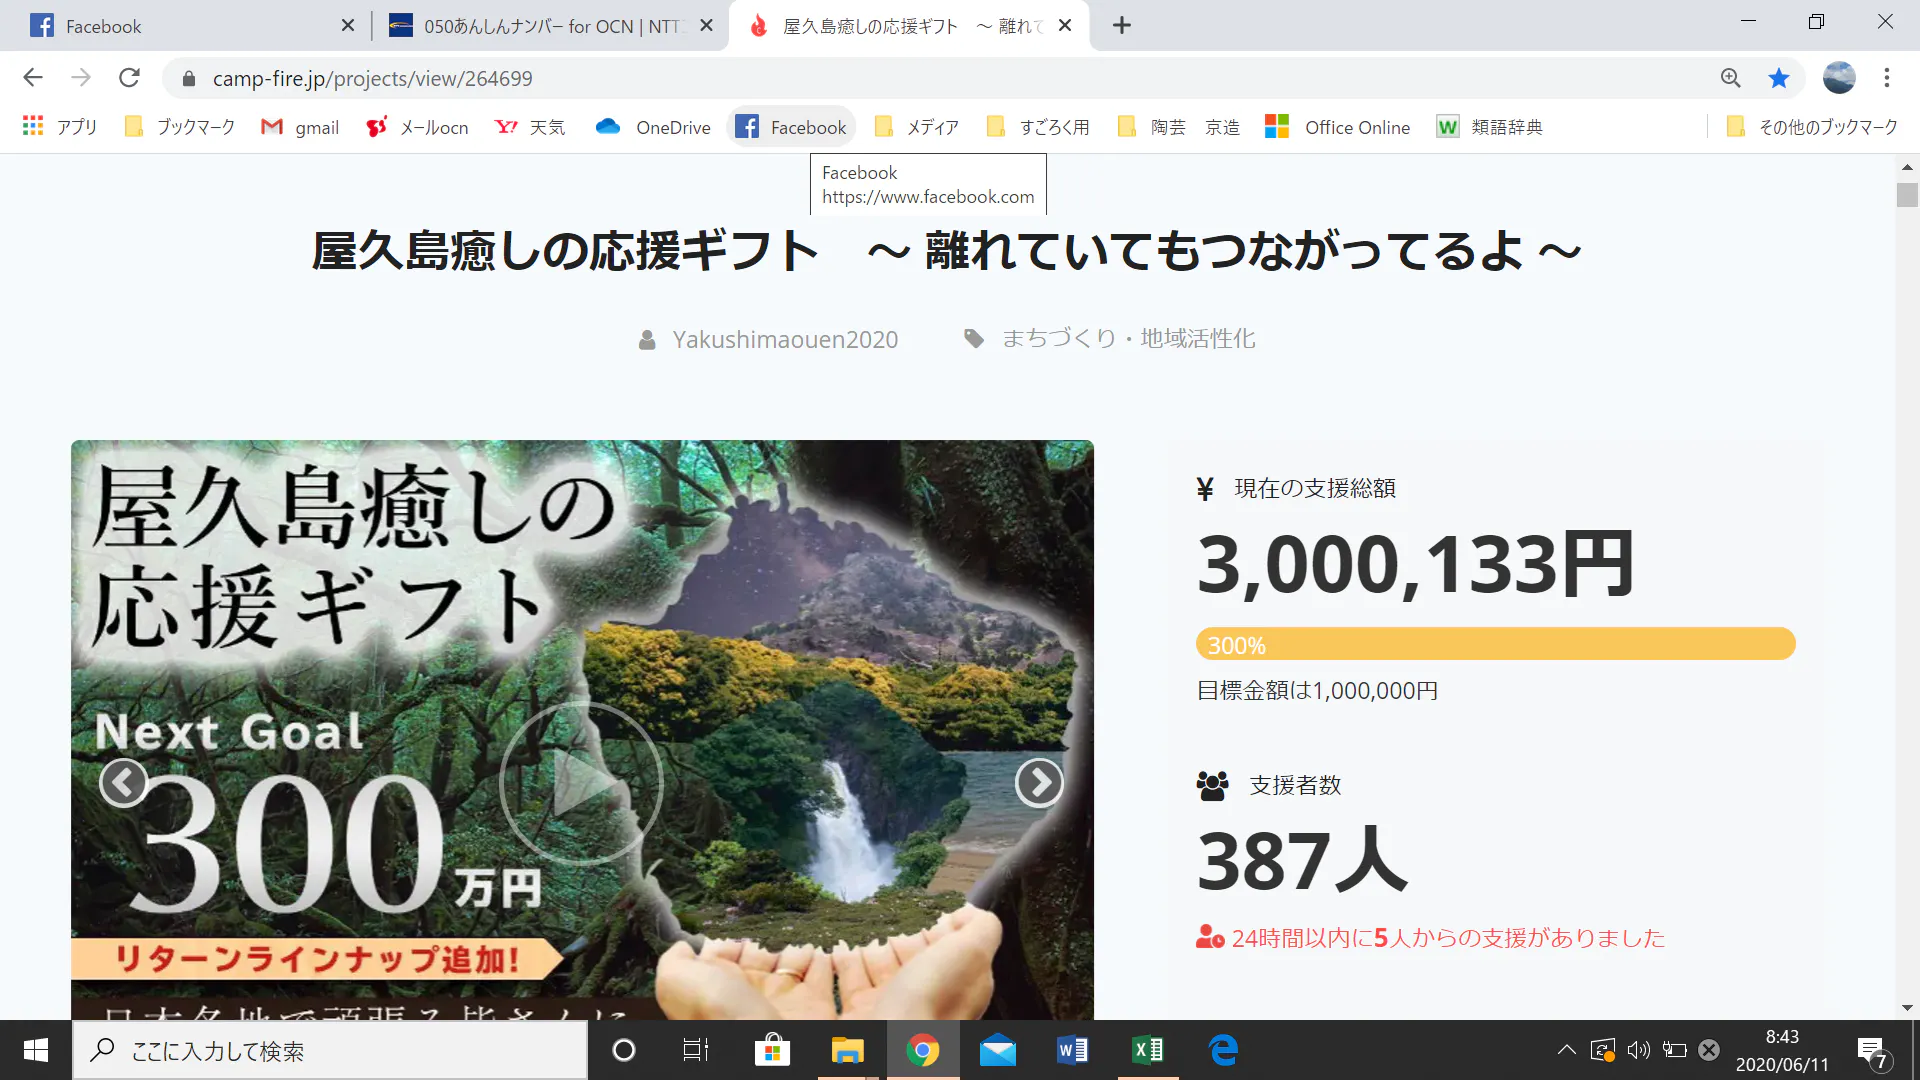
Task: Go back to previous page
Action: pos(33,78)
